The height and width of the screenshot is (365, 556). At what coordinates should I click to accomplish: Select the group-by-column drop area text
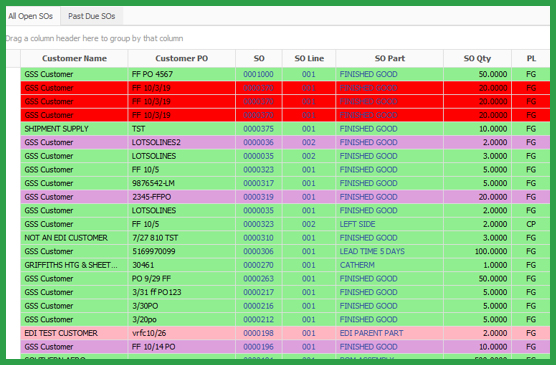[x=95, y=38]
